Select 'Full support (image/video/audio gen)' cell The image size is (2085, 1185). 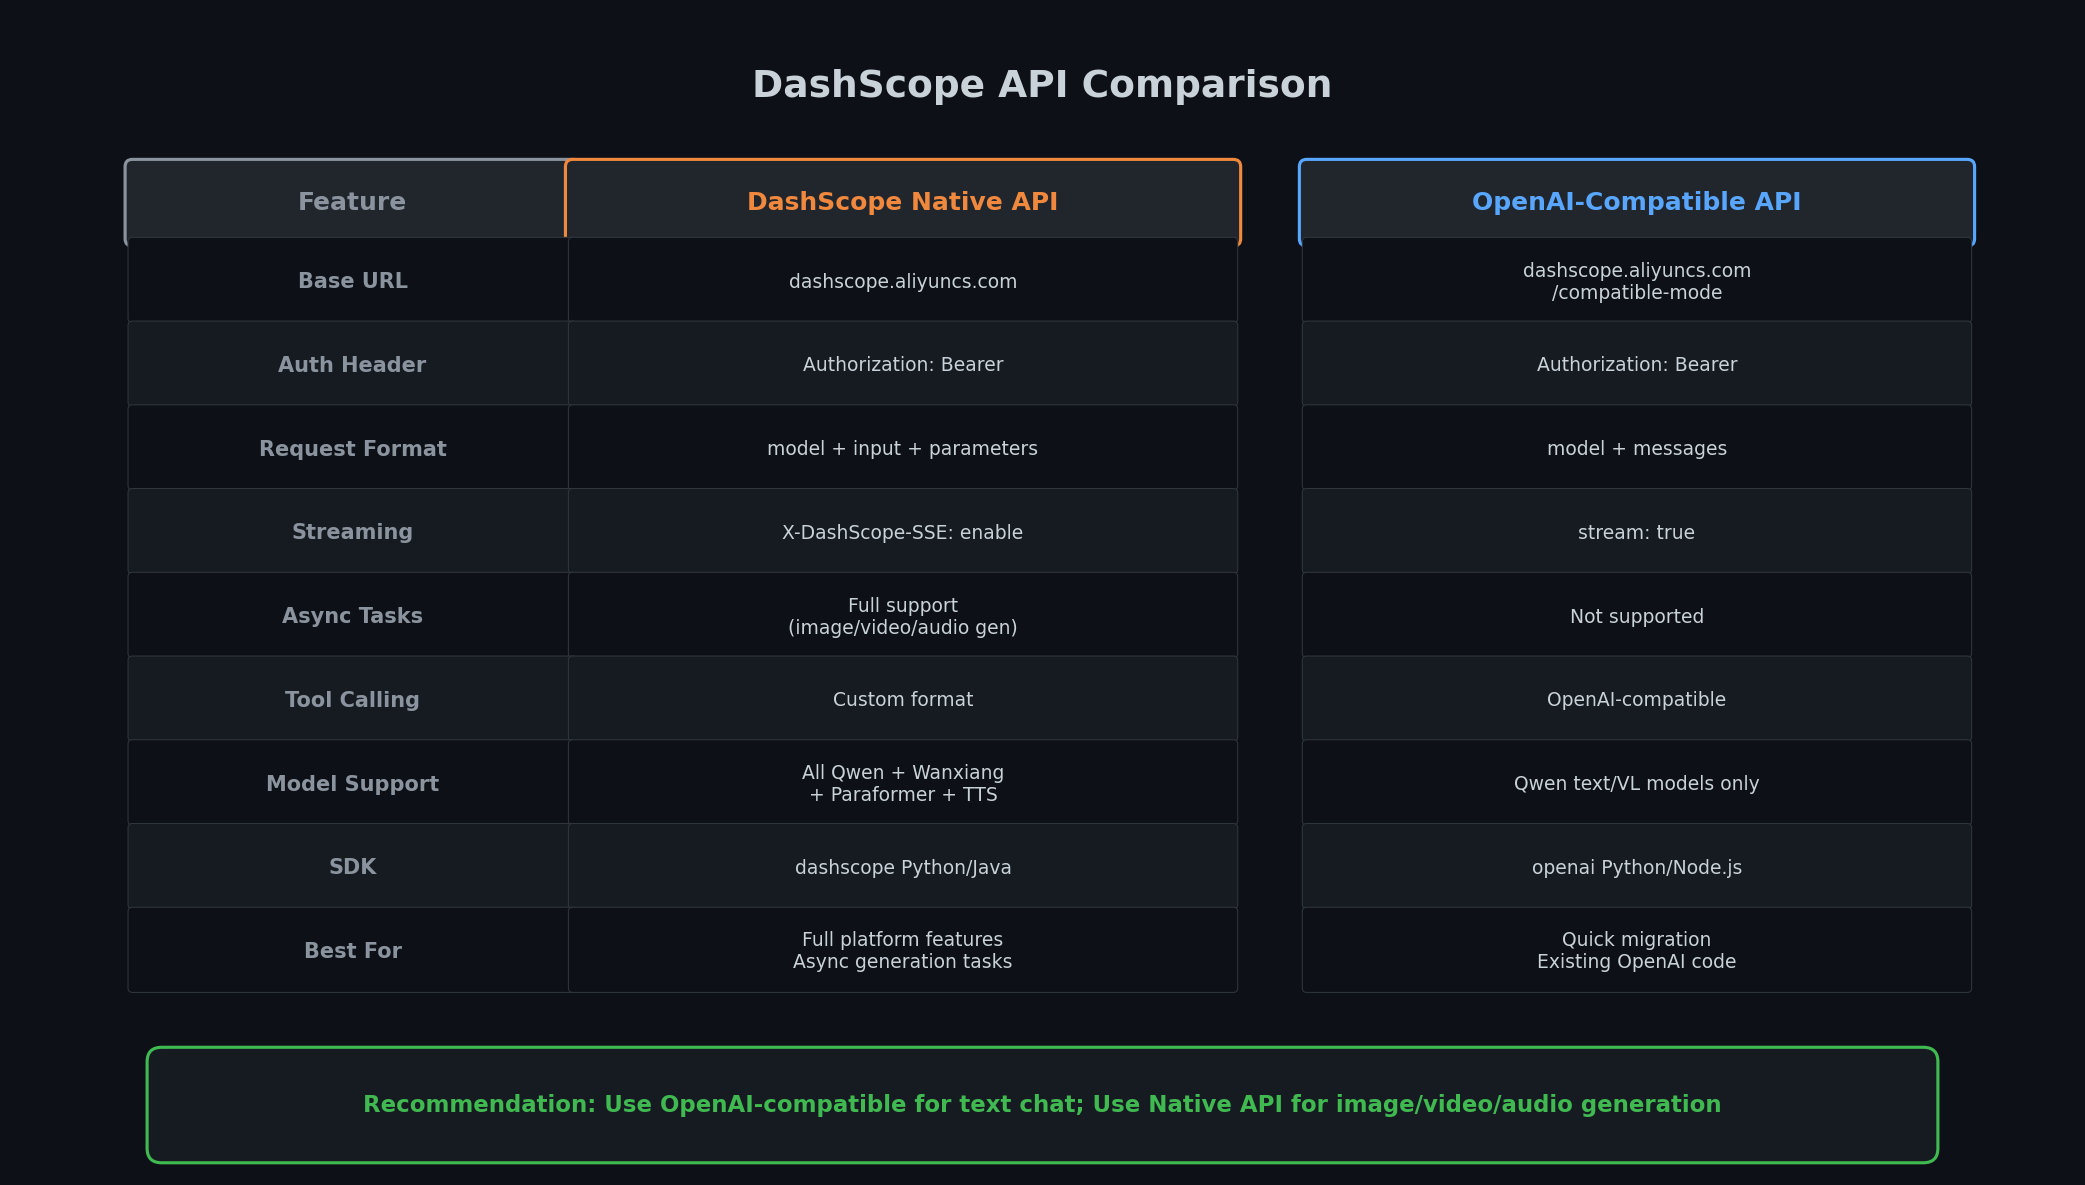coord(902,617)
